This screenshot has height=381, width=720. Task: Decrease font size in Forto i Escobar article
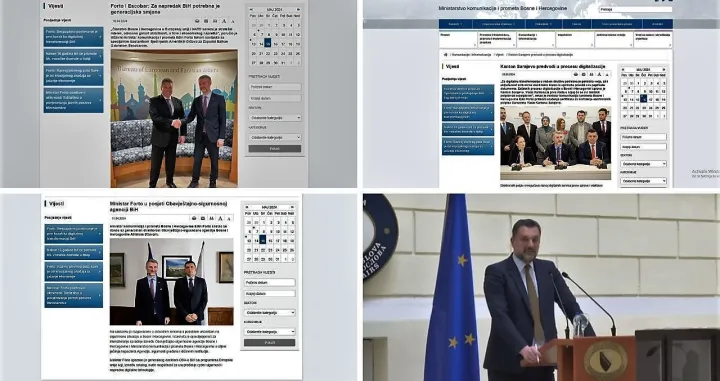(233, 21)
